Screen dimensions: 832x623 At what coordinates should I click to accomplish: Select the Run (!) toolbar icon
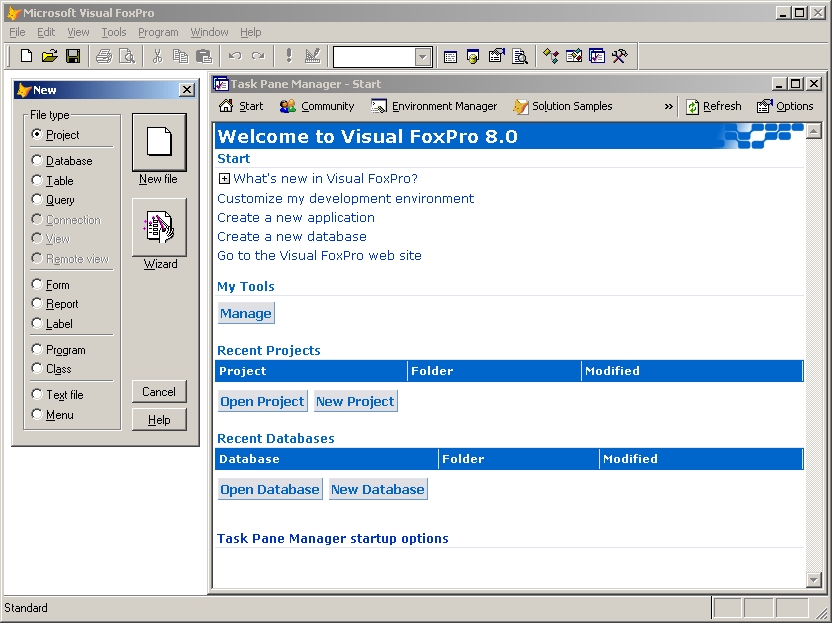click(x=288, y=56)
